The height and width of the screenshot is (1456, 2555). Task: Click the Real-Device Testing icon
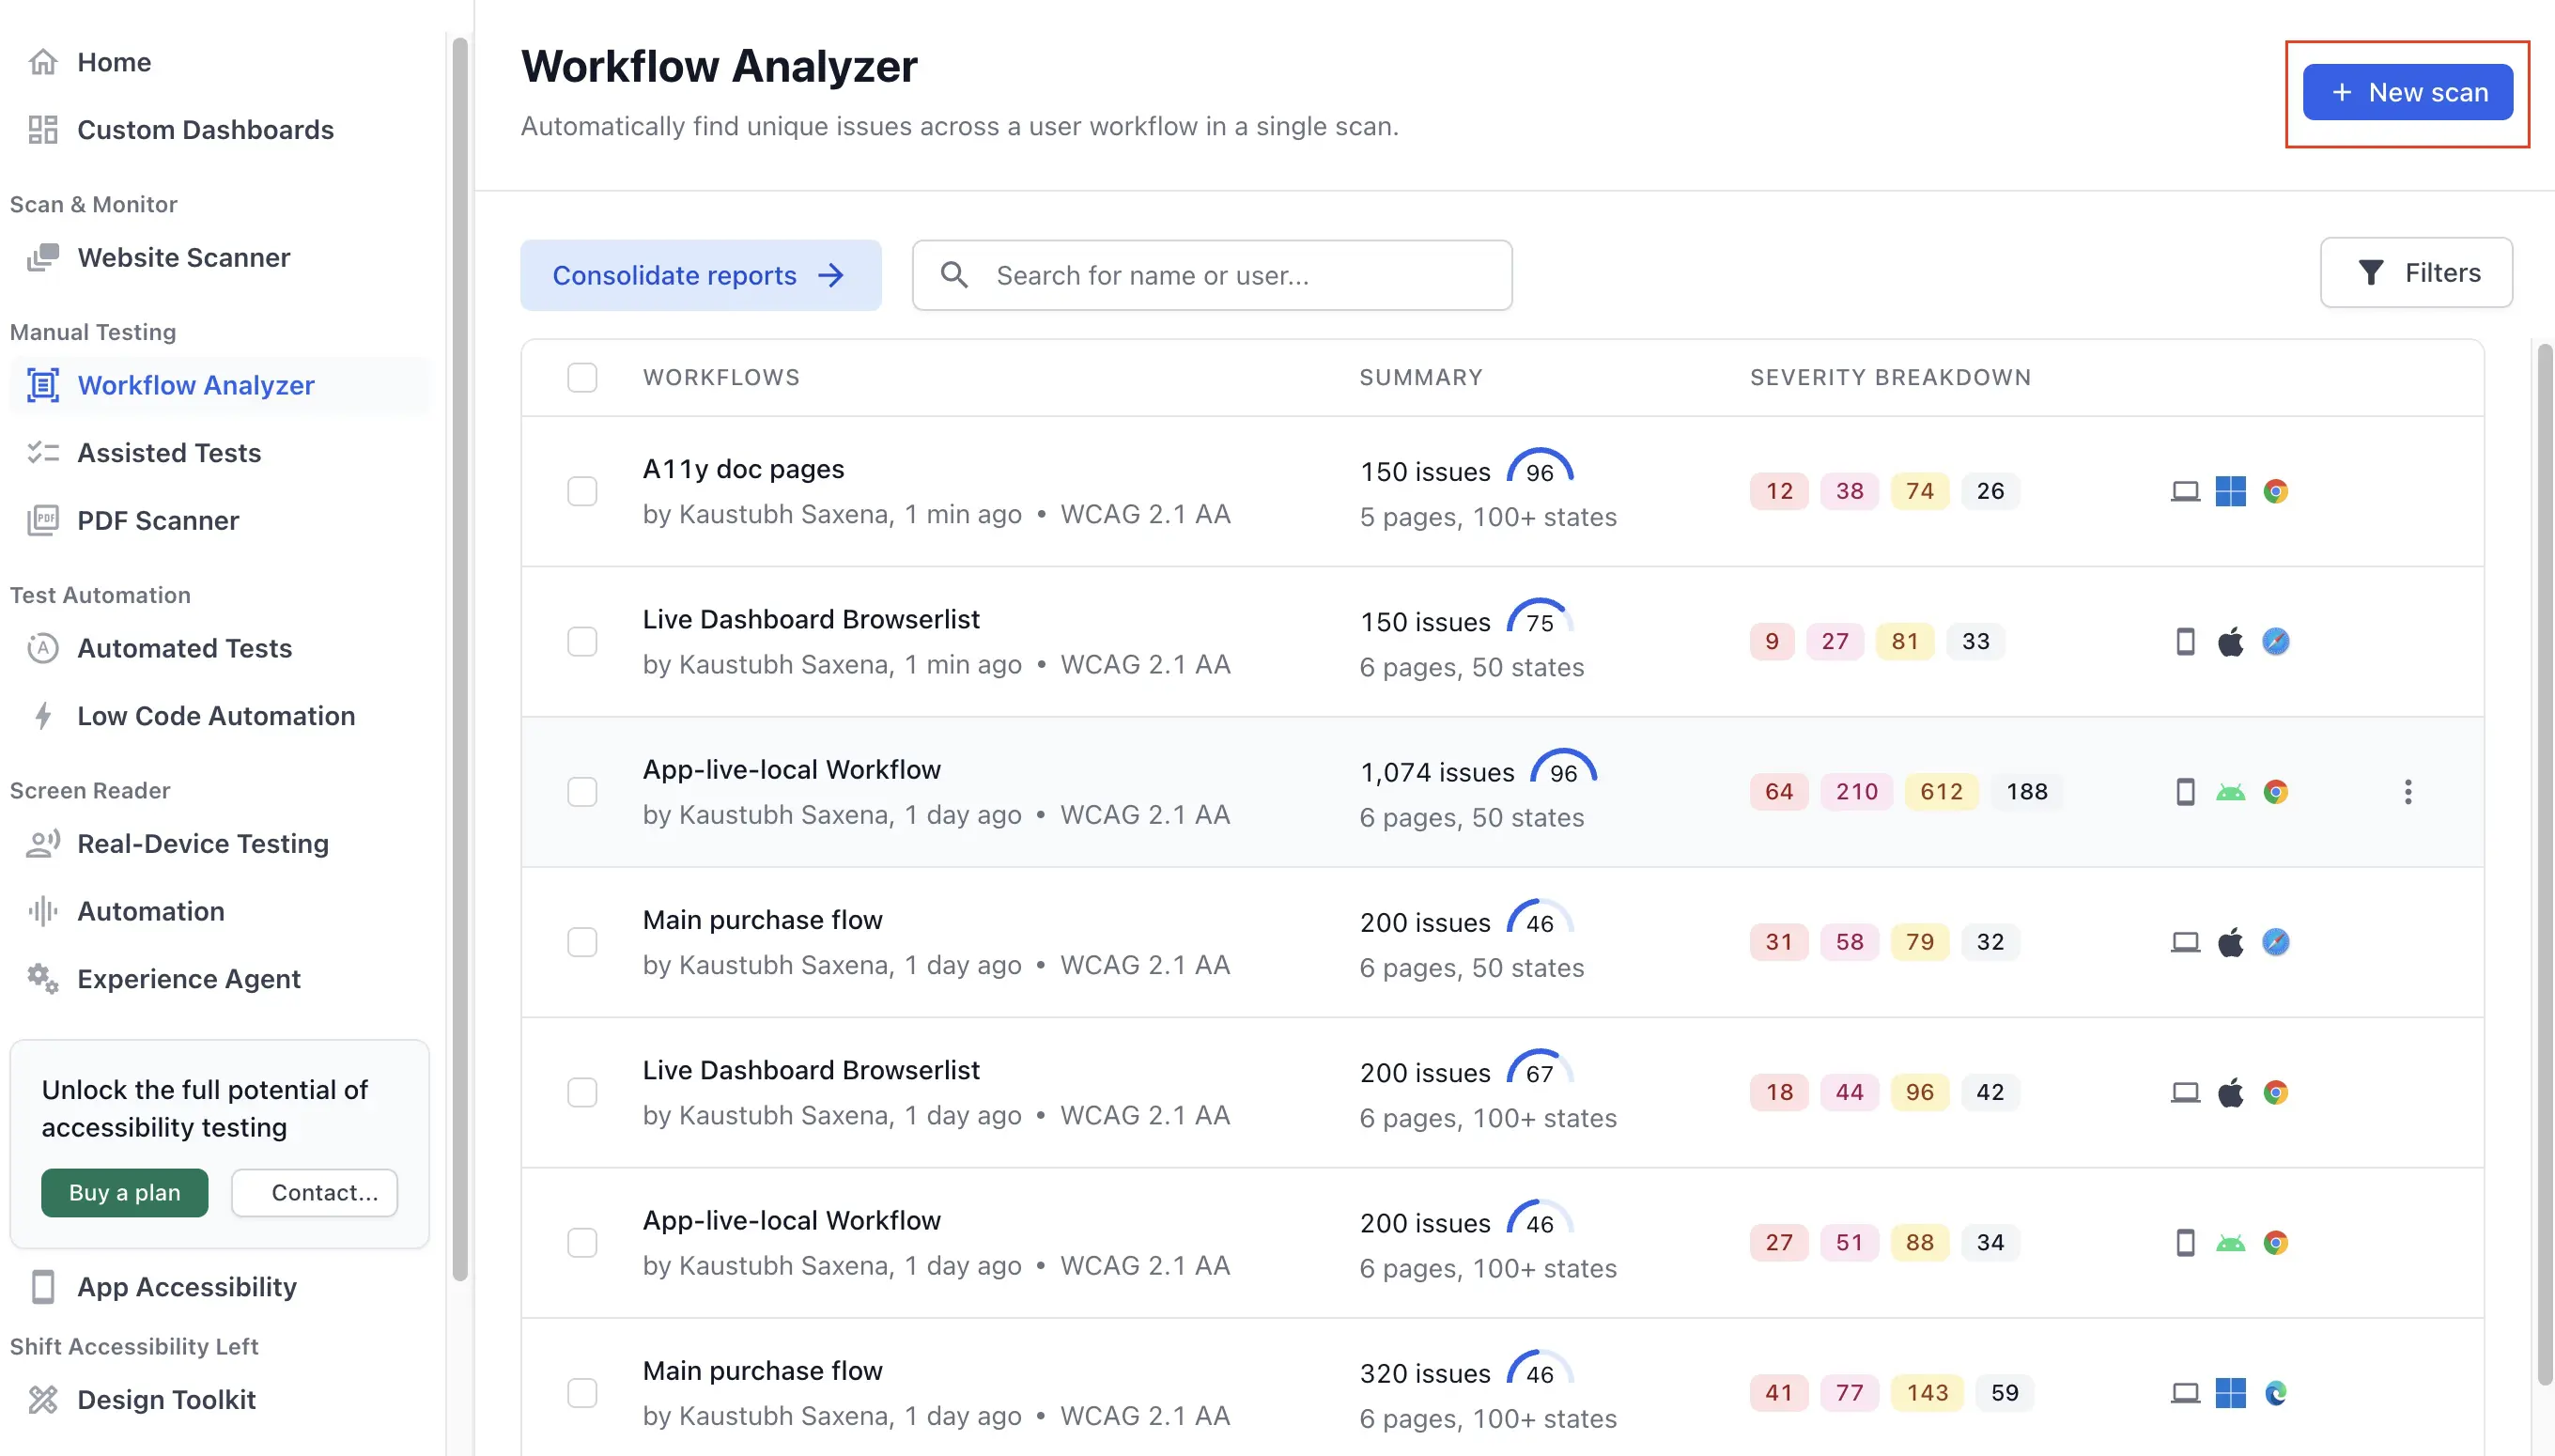(x=43, y=844)
